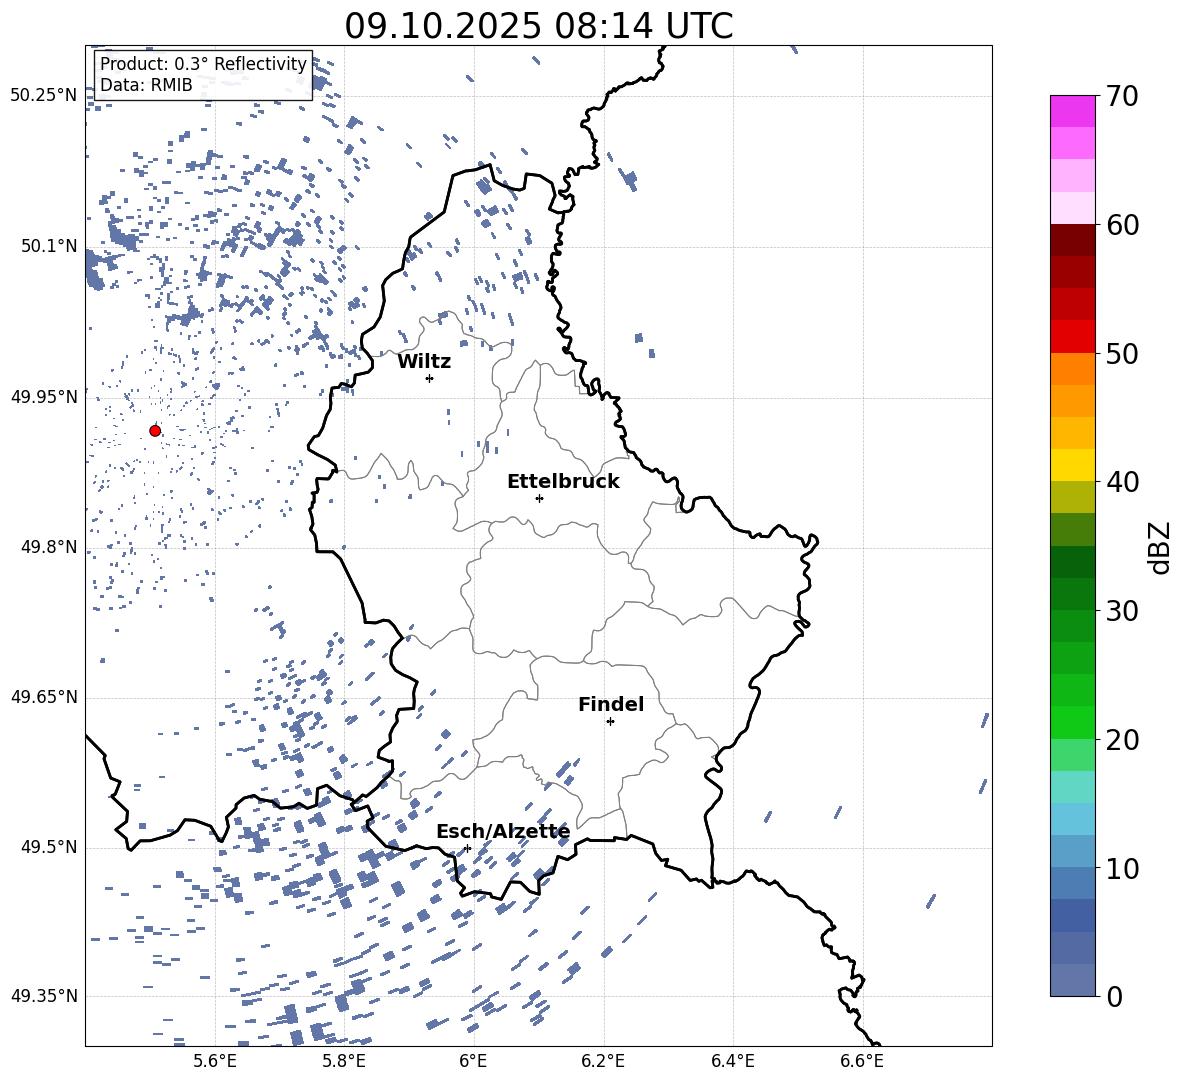Click the 'Product: 0.3° Reflectivity' text
1184x1081 pixels.
pyautogui.click(x=203, y=64)
